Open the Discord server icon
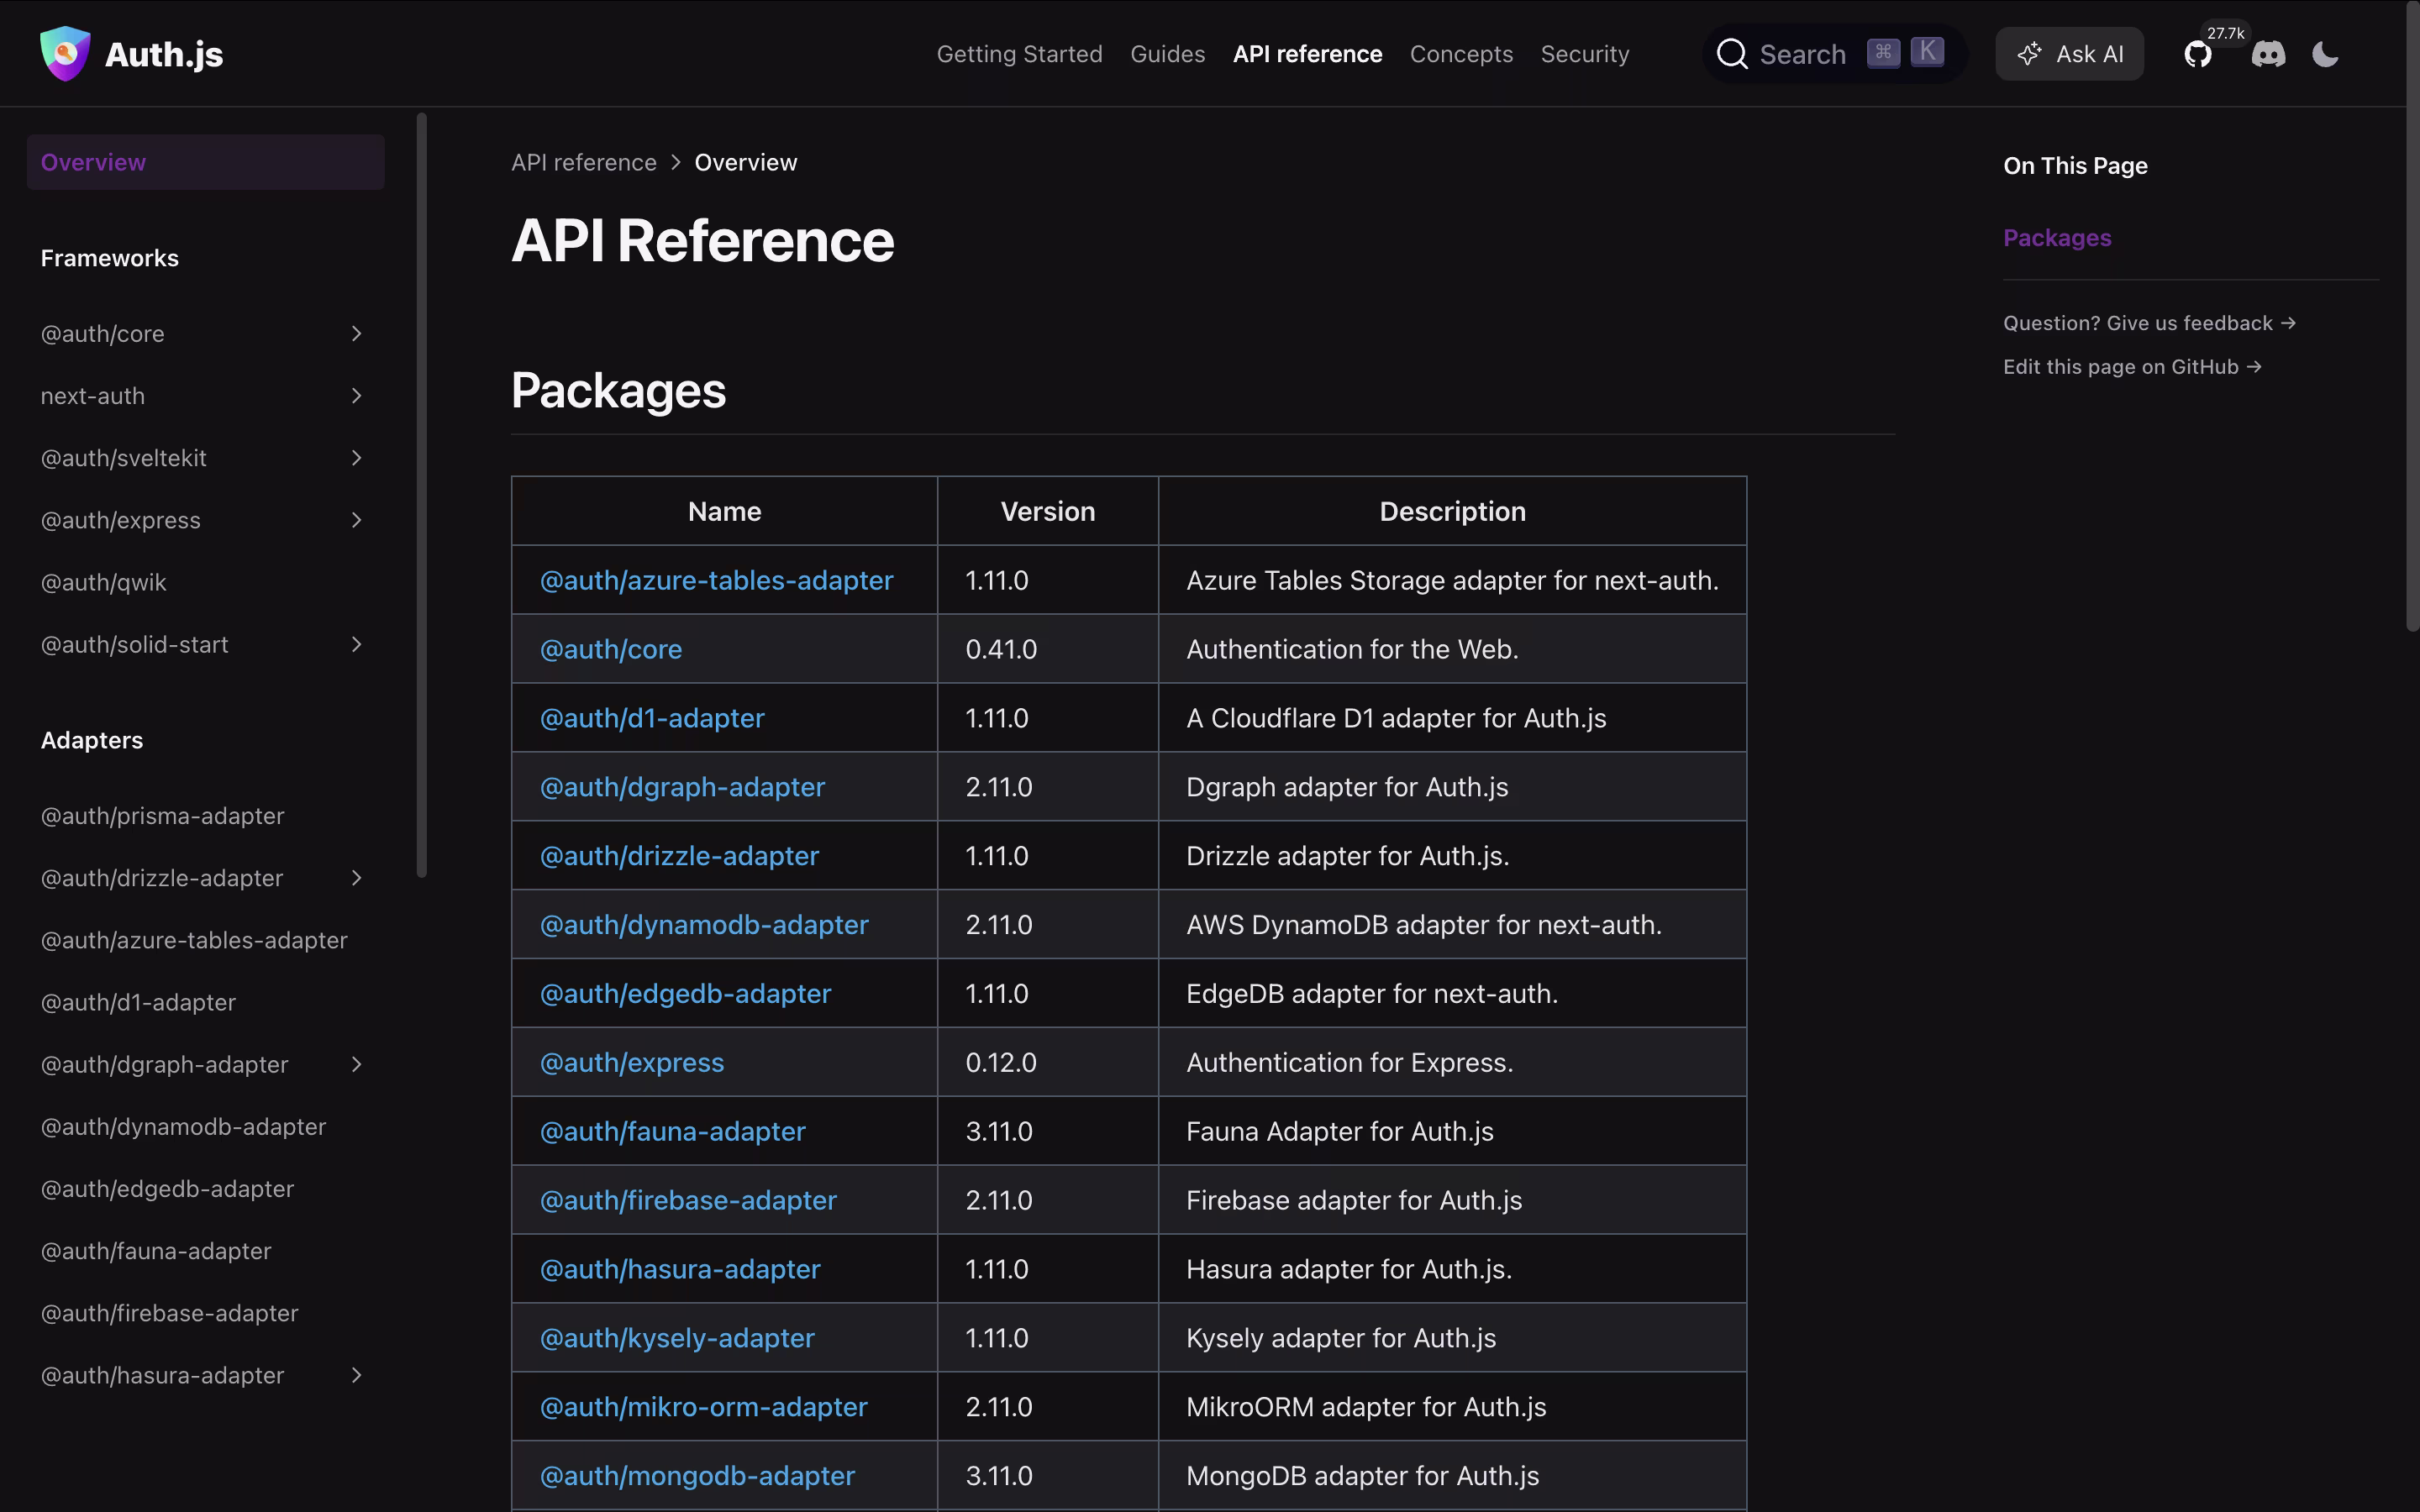 [x=2268, y=54]
